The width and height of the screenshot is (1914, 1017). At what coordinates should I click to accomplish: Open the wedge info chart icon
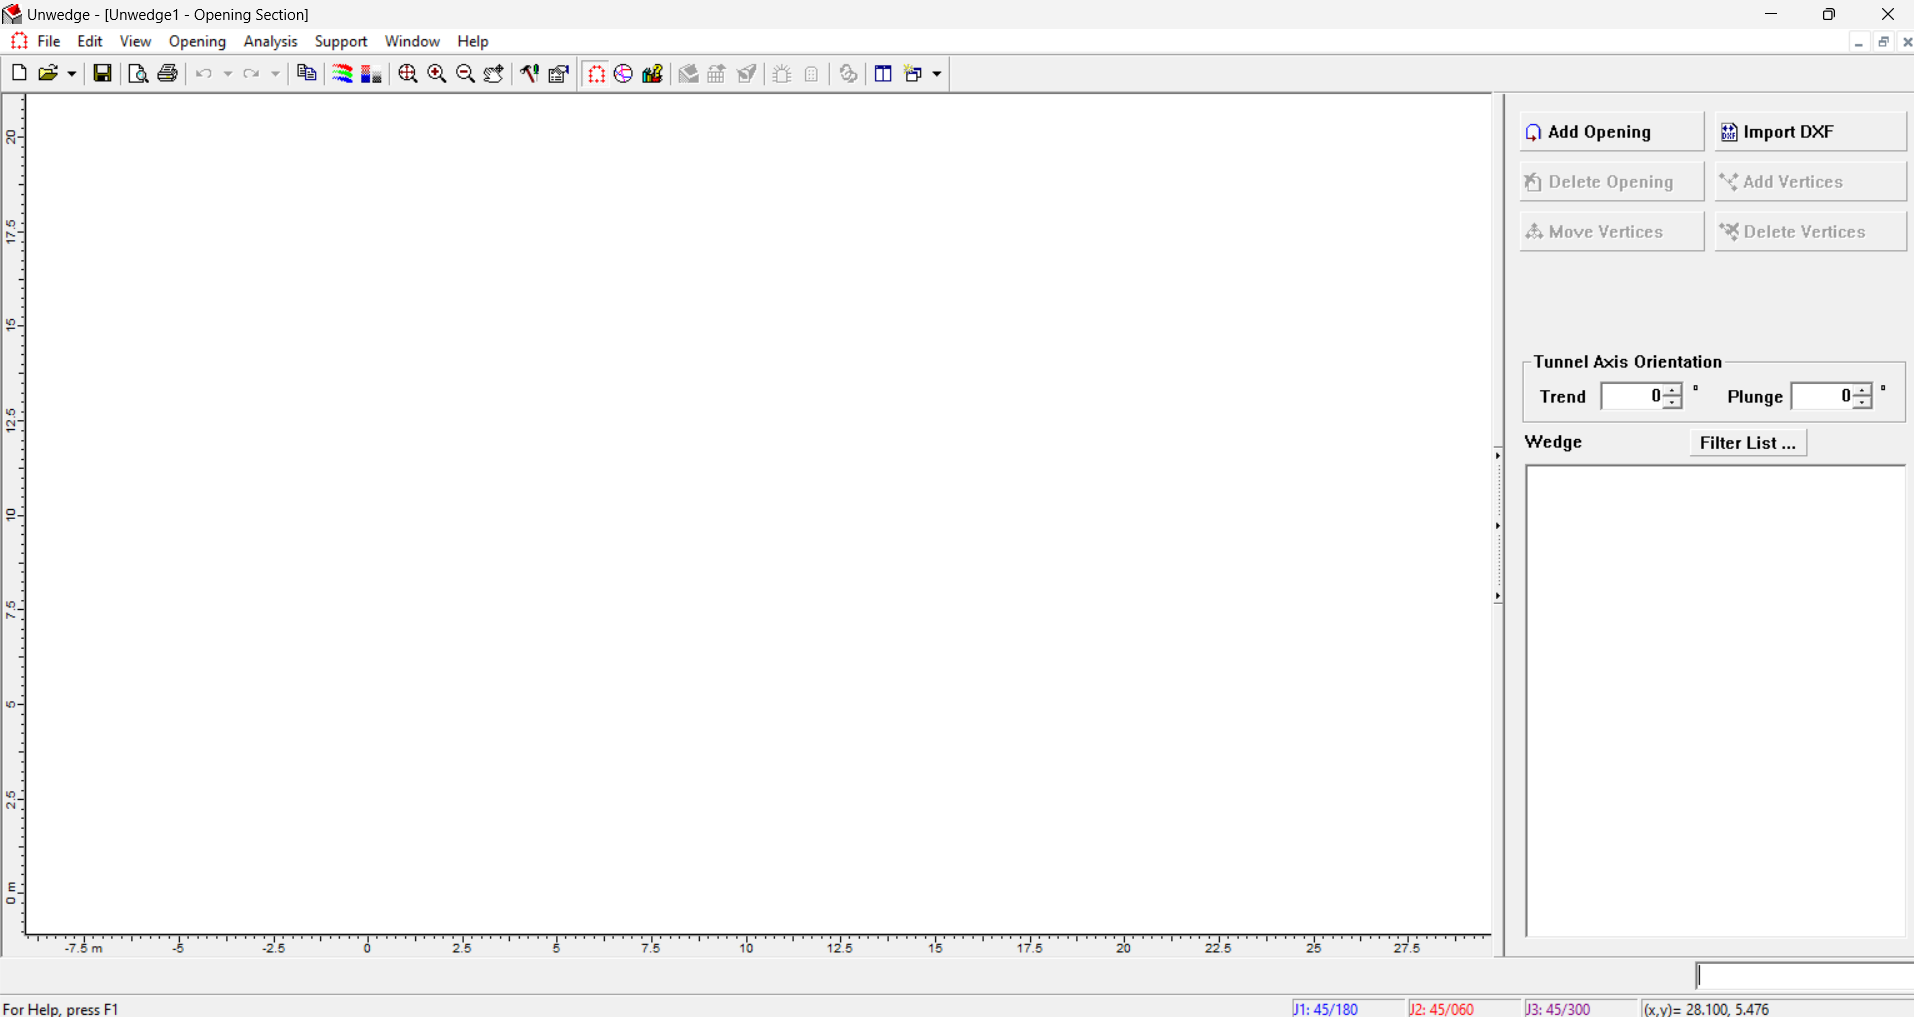pyautogui.click(x=653, y=73)
